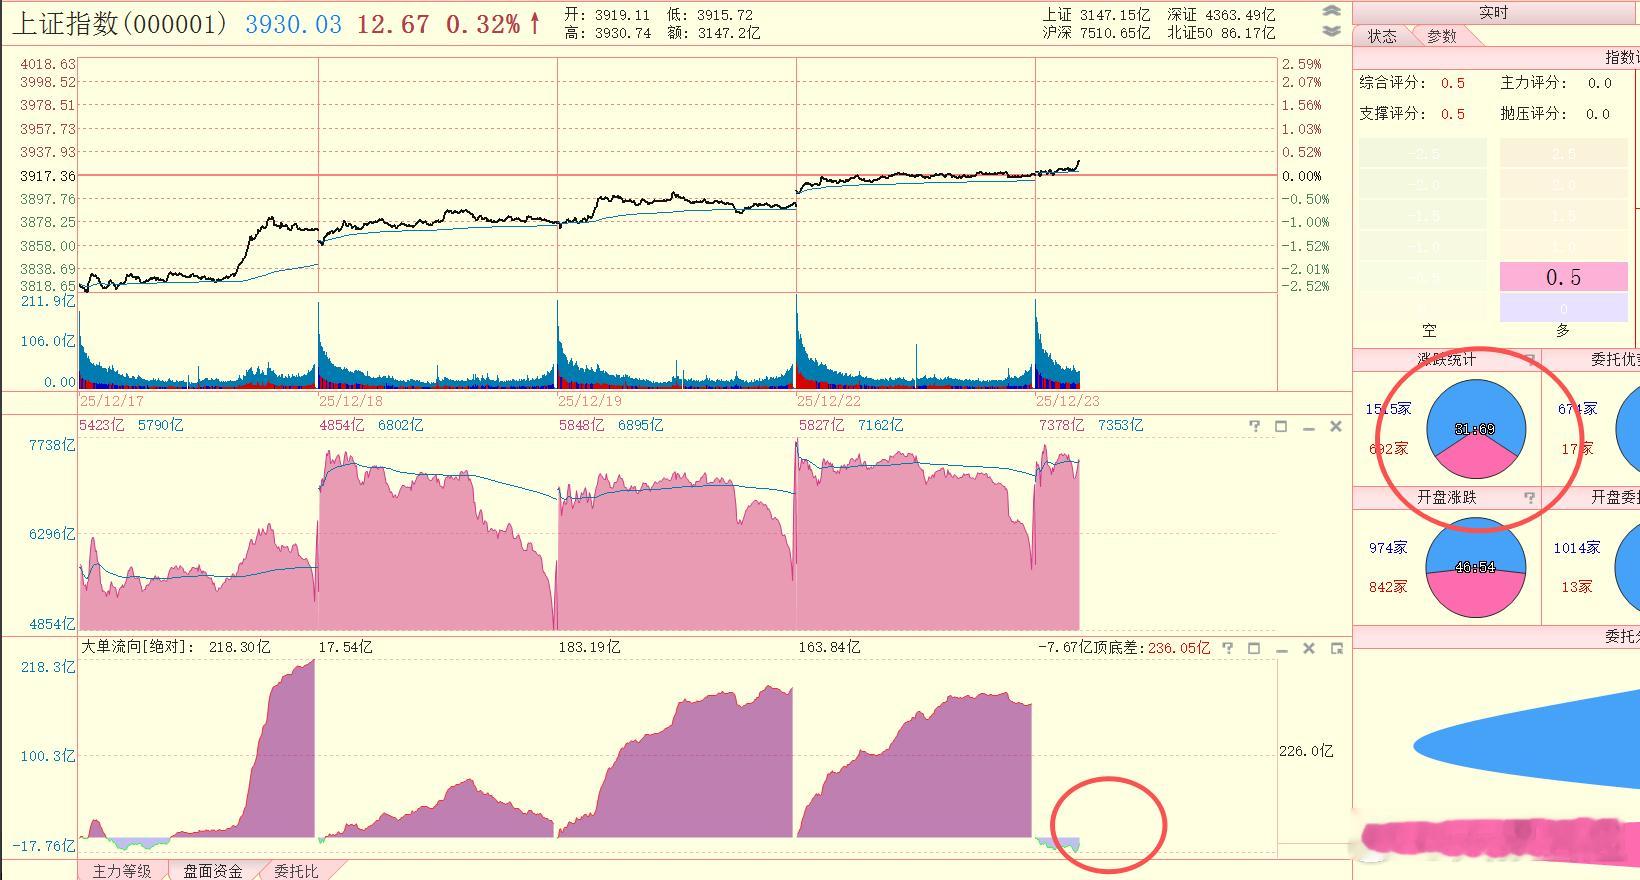Select the 25/12/23 date marker

point(1067,400)
